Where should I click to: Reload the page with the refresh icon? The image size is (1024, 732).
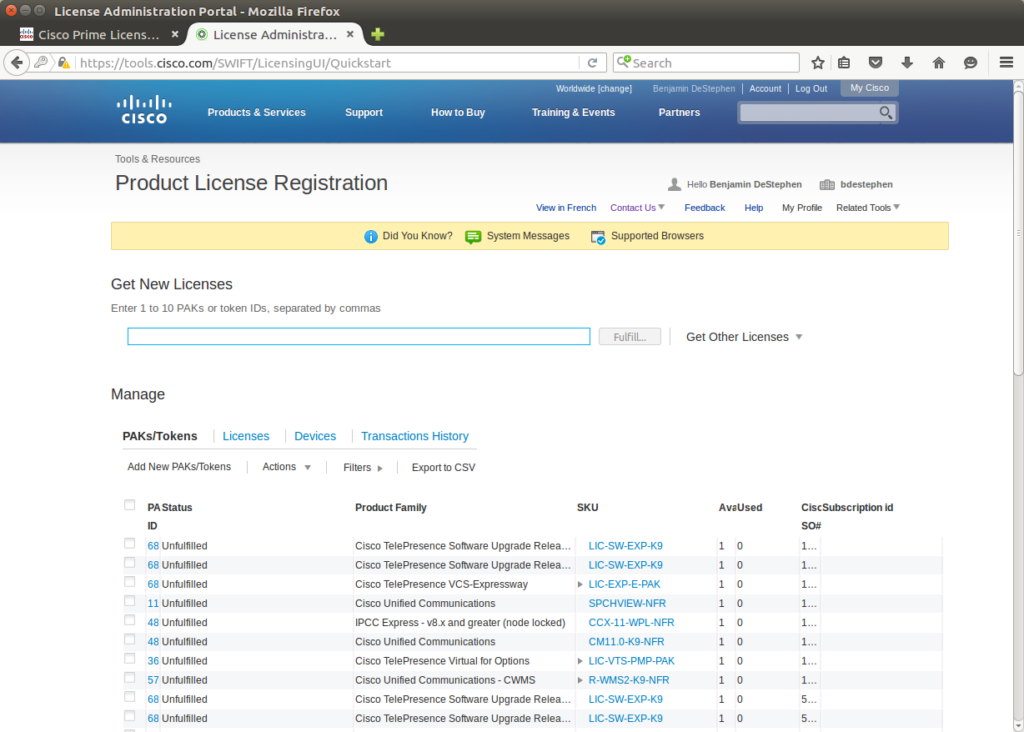[x=592, y=63]
